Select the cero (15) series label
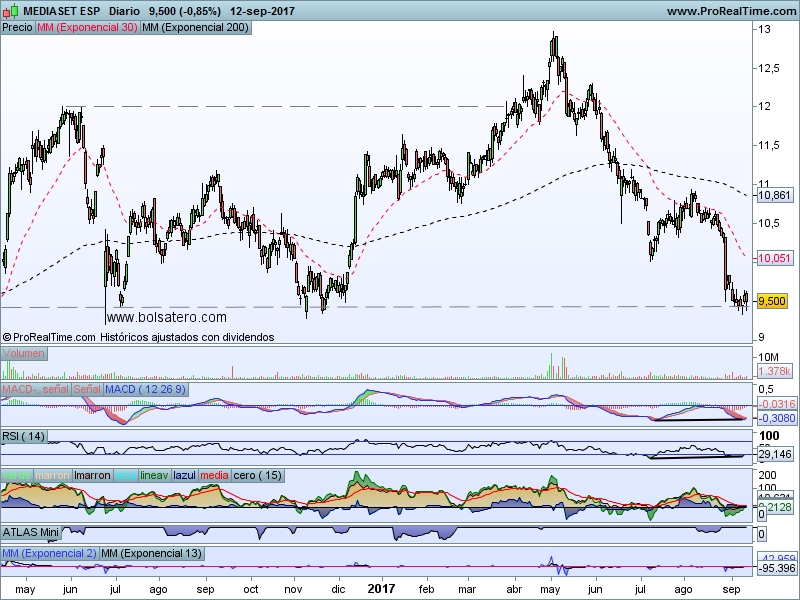Screen dimensions: 800x600 tap(258, 475)
